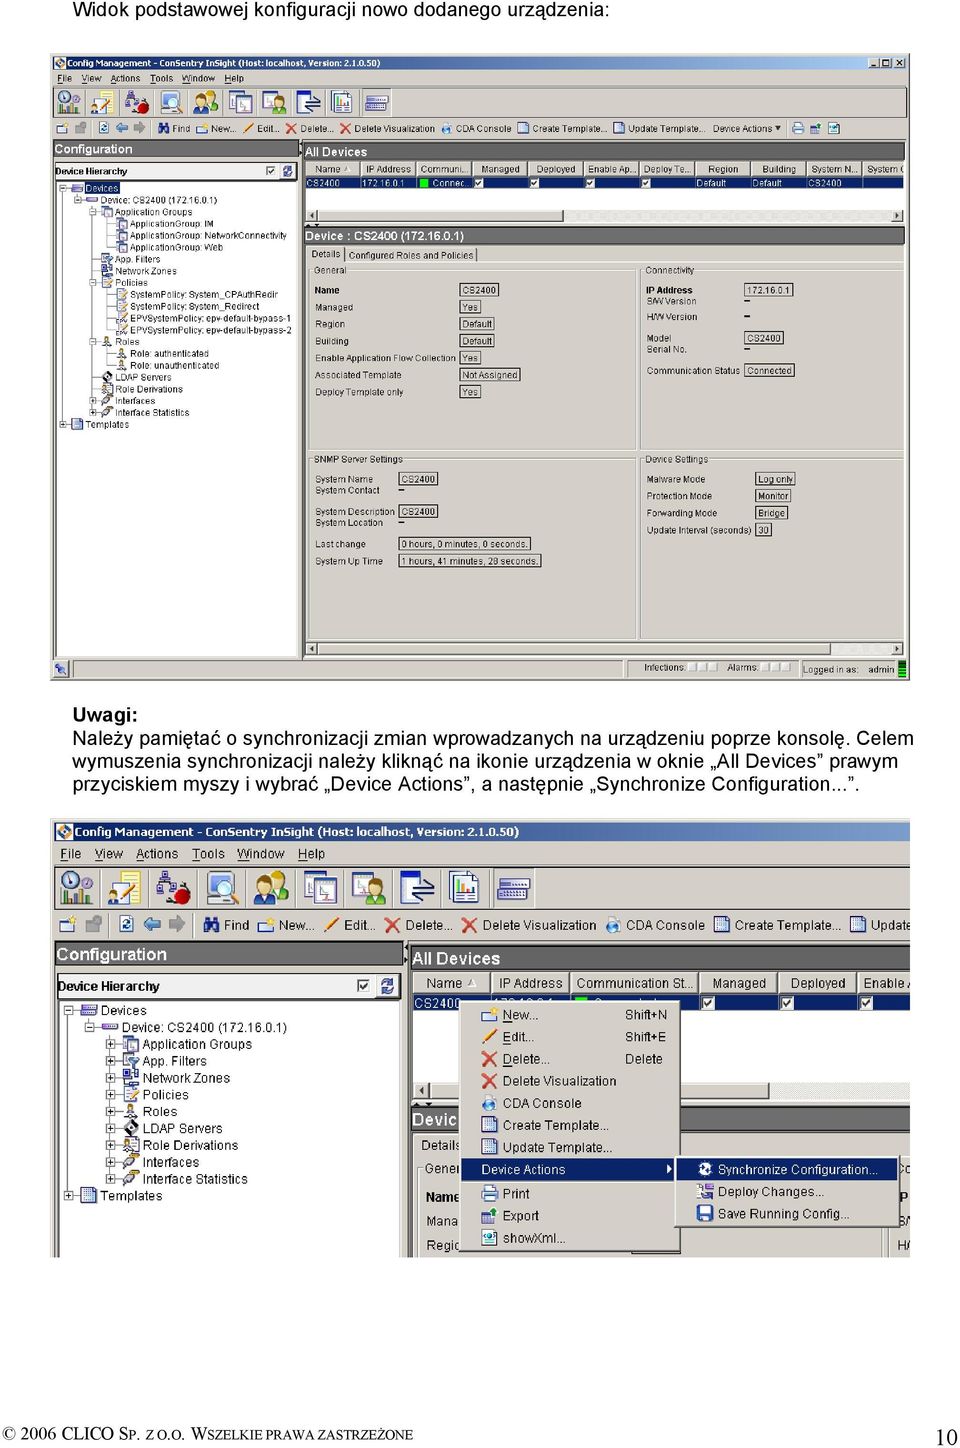The height and width of the screenshot is (1448, 960).
Task: Click the chart-with-pencil icon in the bottom screenshot toolbar
Action: (125, 887)
